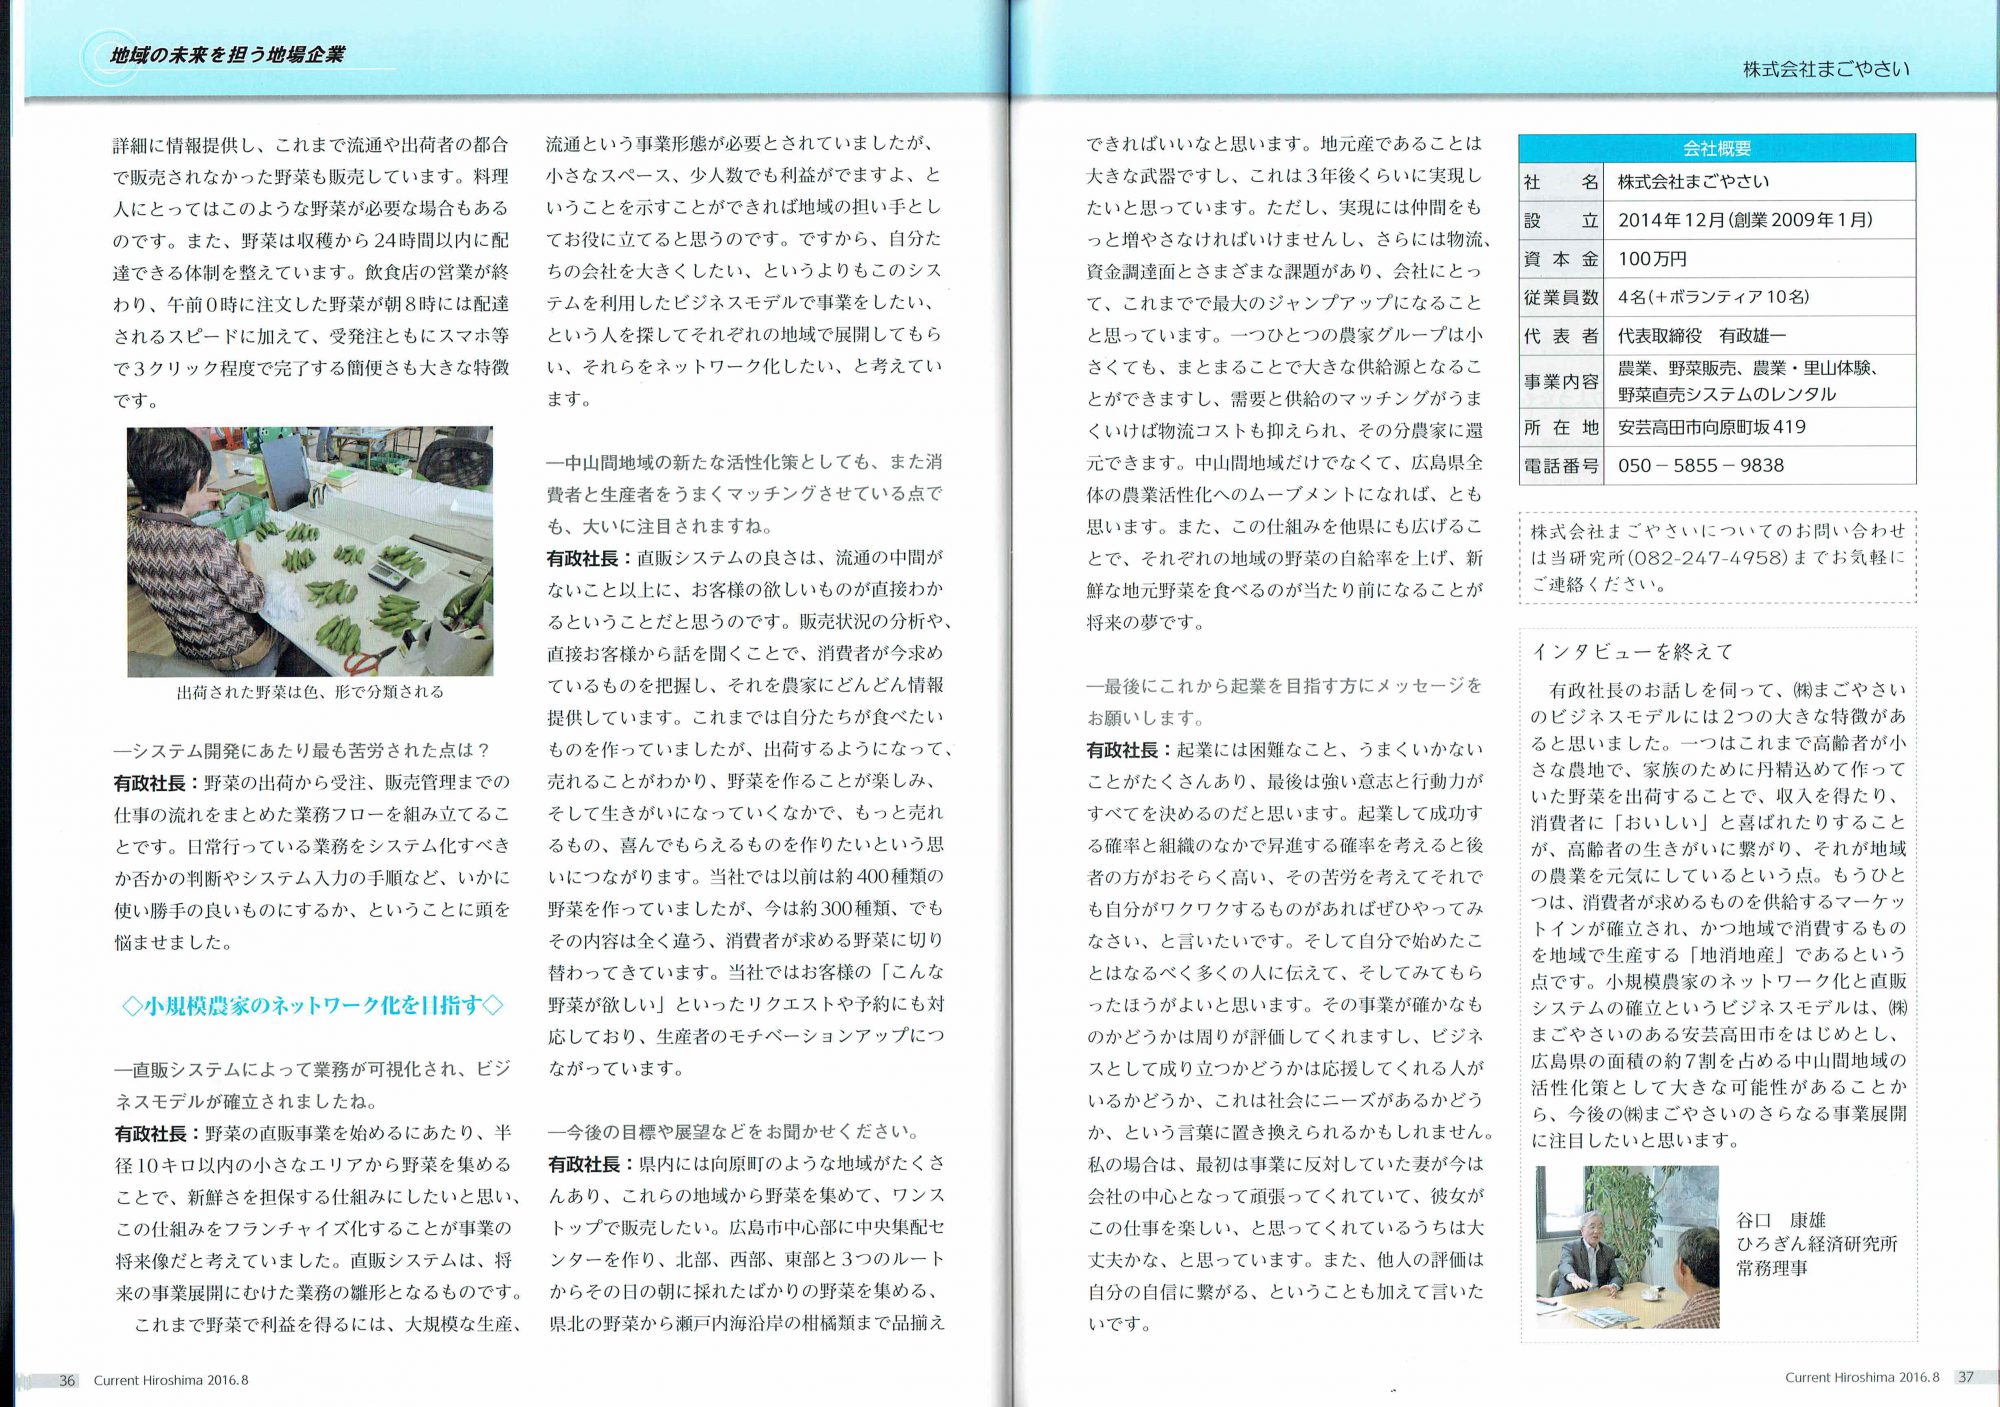The height and width of the screenshot is (1407, 2000).
Task: Click the phone number 050-5855-9838
Action: 1700,465
